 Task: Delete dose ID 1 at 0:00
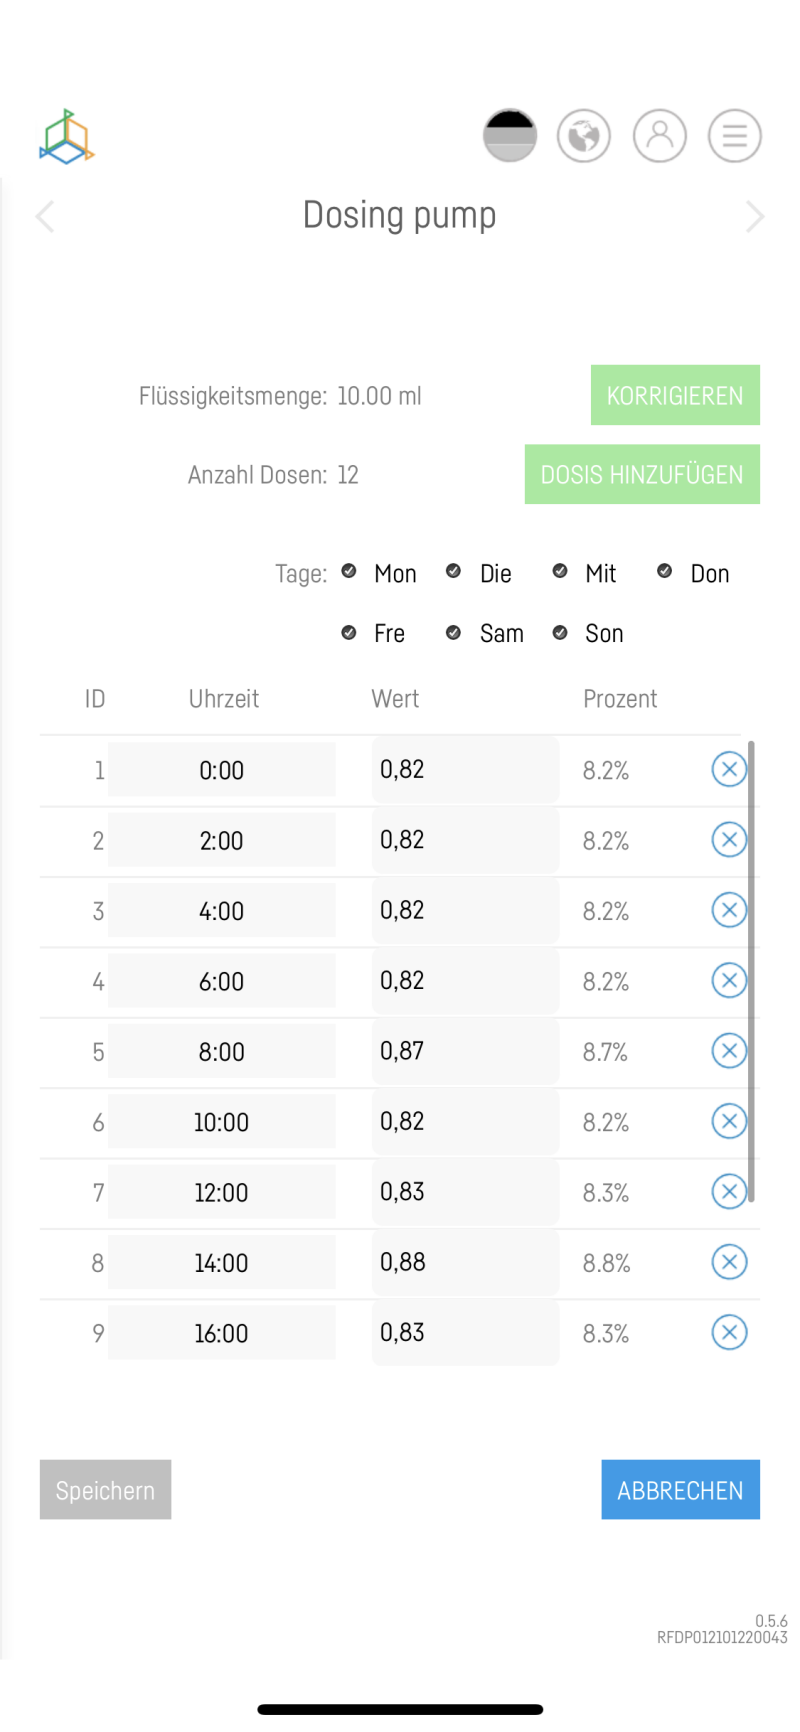(x=729, y=769)
